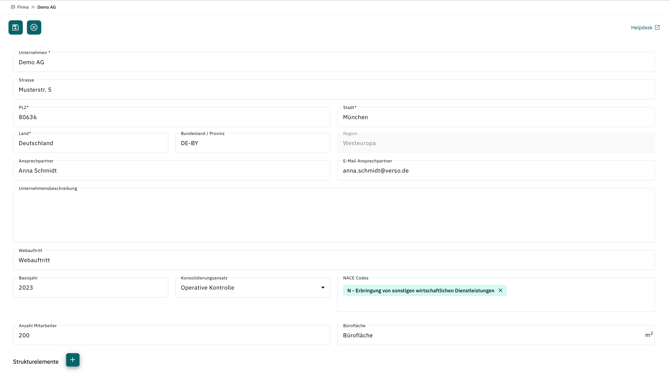Click the Helpdesk external-link icon
The width and height of the screenshot is (670, 373).
[x=657, y=28]
